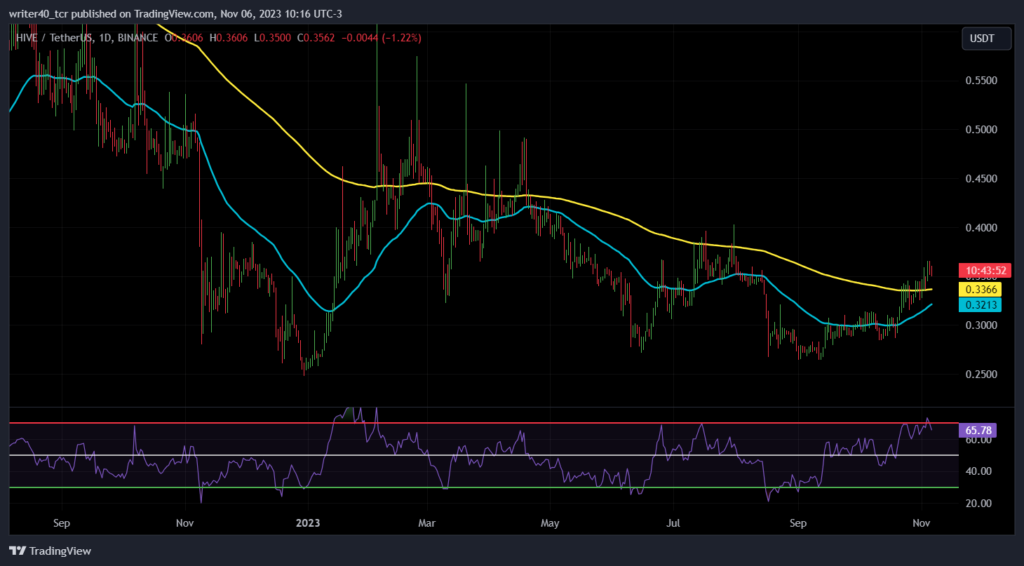Screen dimensions: 1024x566
Task: Click the cyan moving average value 0.3213
Action: (980, 304)
